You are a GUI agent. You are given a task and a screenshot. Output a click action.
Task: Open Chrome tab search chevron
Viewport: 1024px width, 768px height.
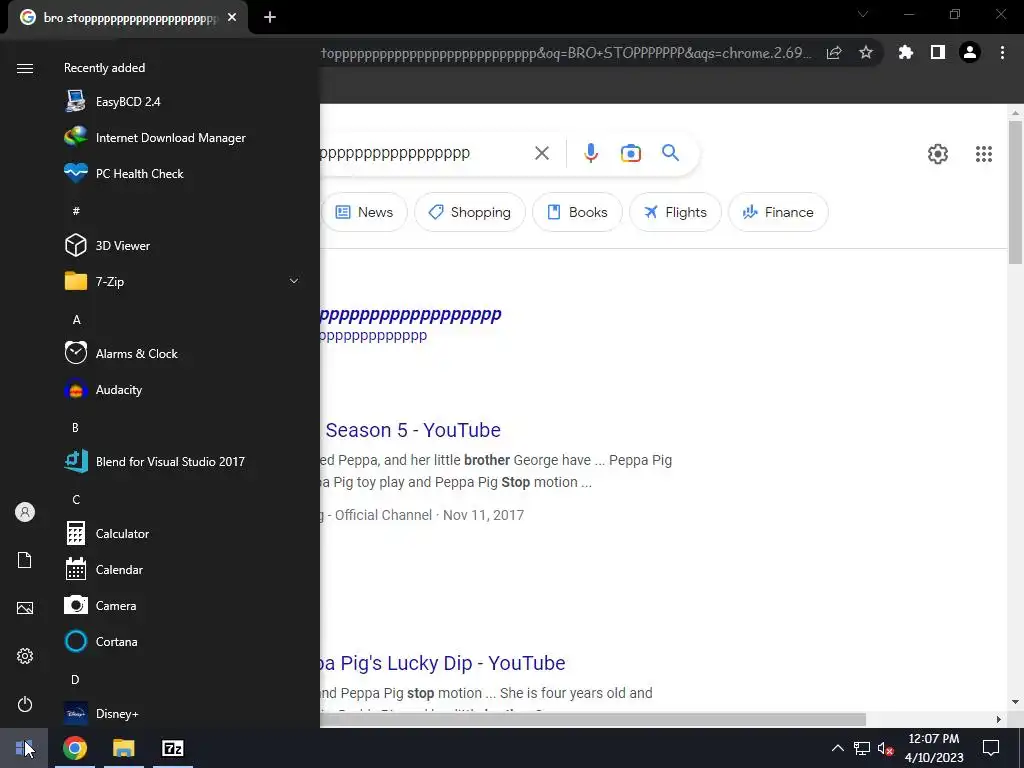(863, 14)
